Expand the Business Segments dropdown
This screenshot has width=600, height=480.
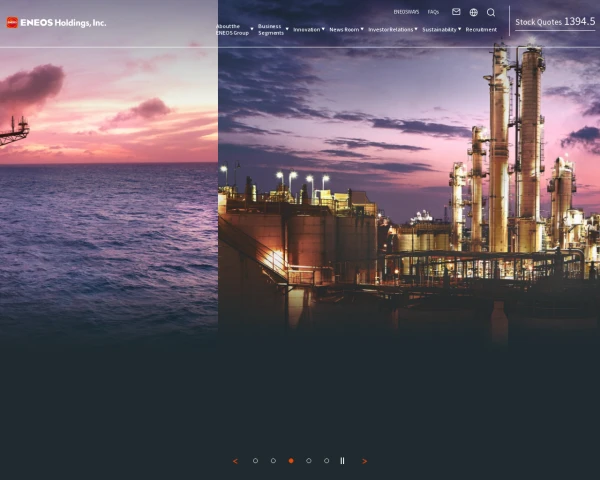[272, 30]
